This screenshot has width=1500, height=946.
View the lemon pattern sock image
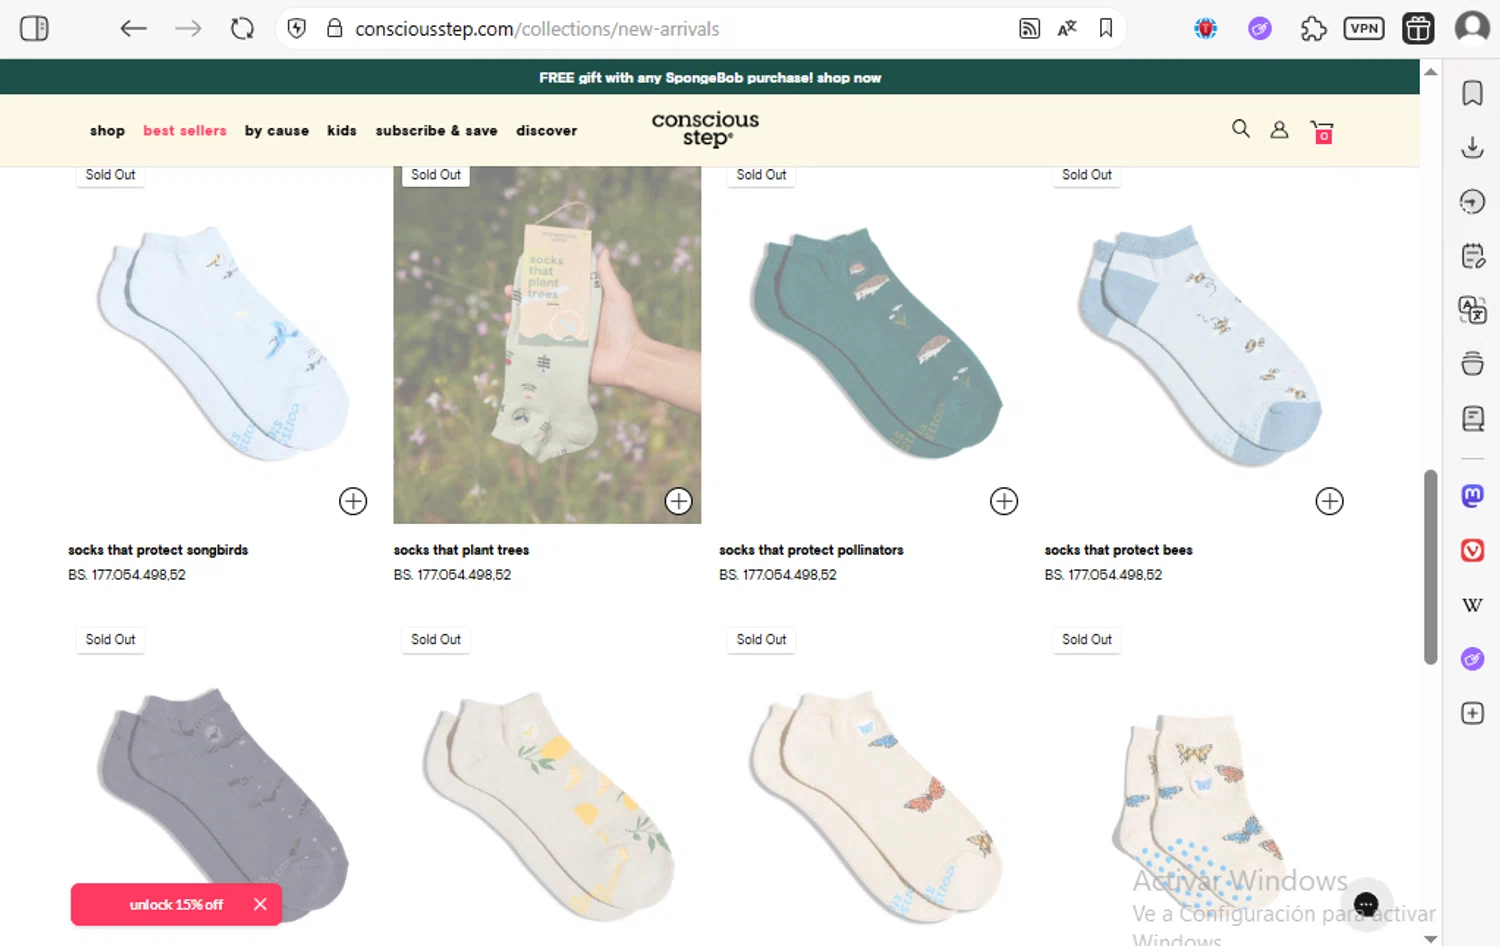(x=547, y=805)
